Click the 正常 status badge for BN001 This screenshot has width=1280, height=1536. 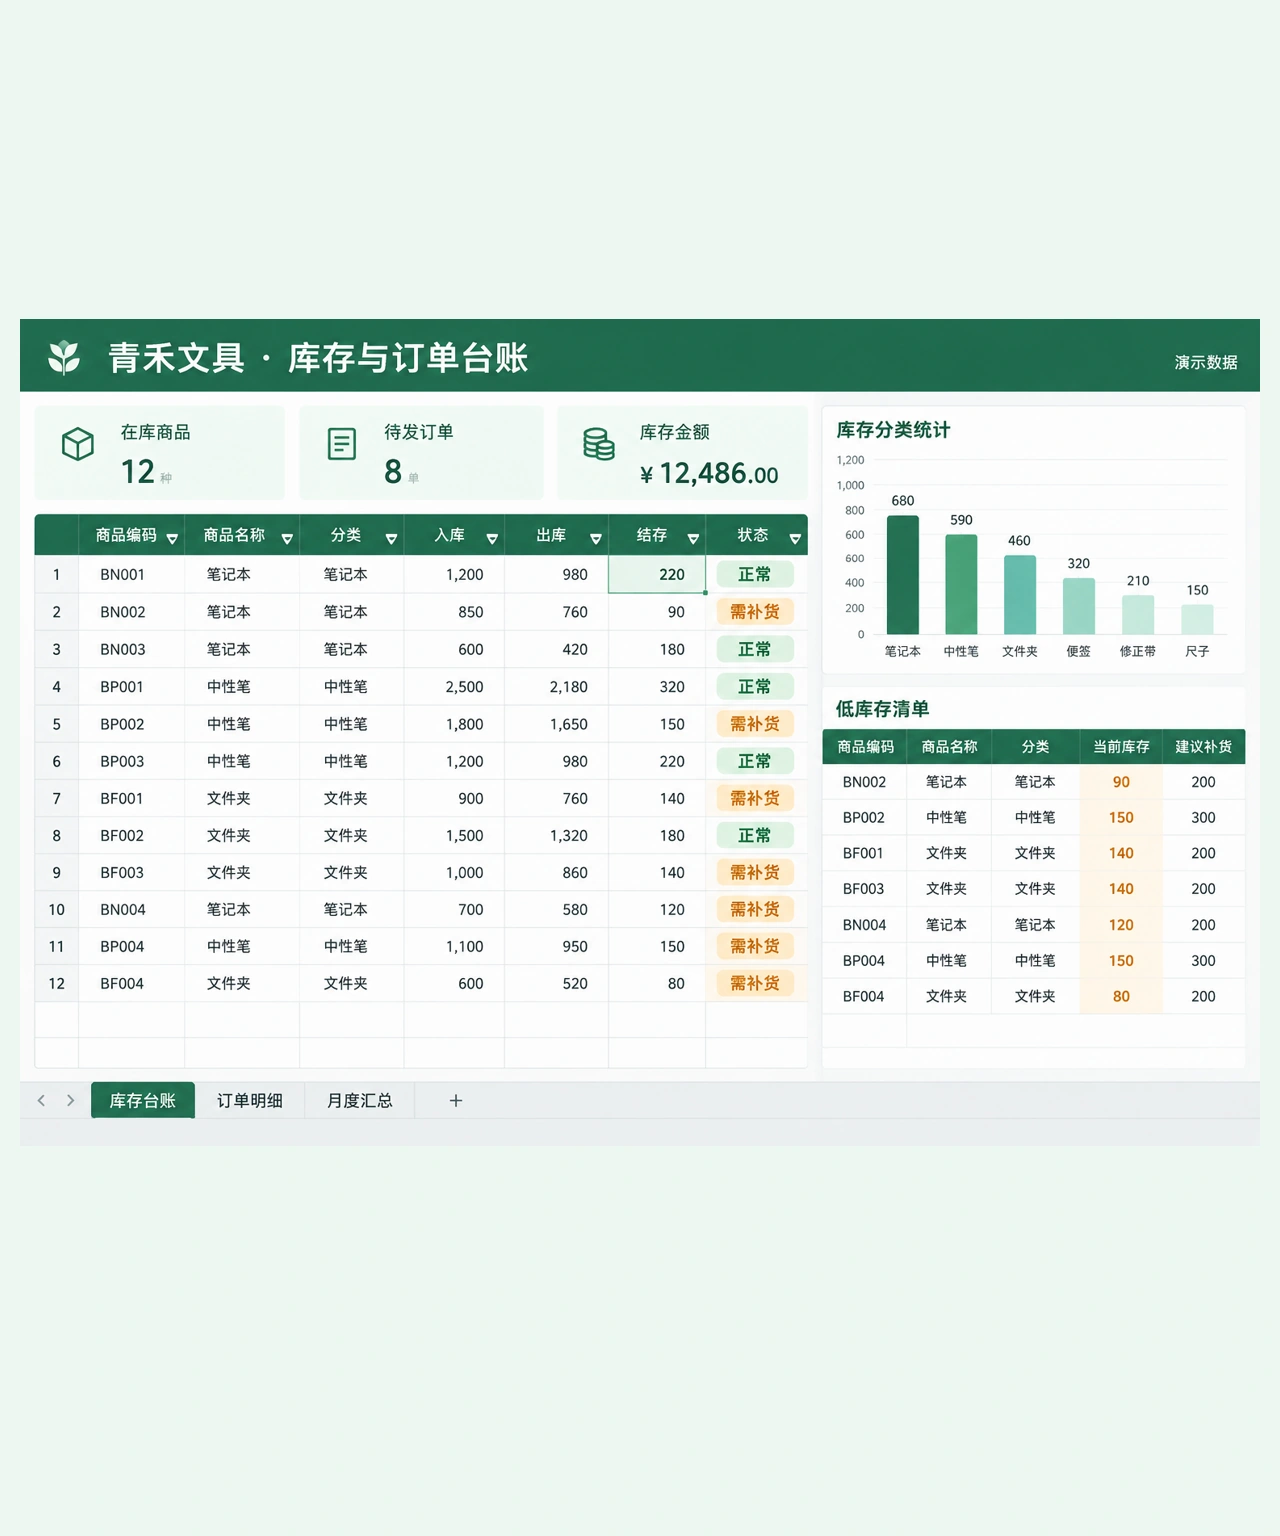(x=755, y=574)
